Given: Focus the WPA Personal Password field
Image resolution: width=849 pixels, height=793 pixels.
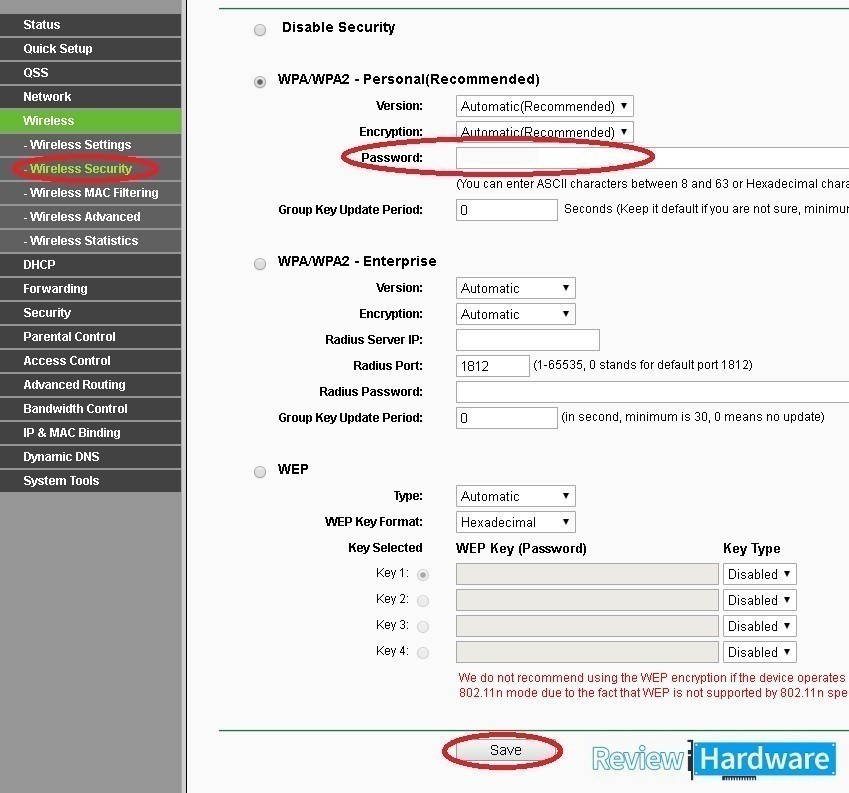Looking at the screenshot, I should click(652, 158).
